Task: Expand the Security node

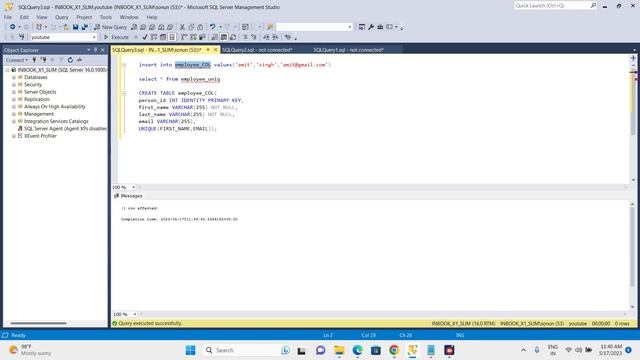Action: 14,85
